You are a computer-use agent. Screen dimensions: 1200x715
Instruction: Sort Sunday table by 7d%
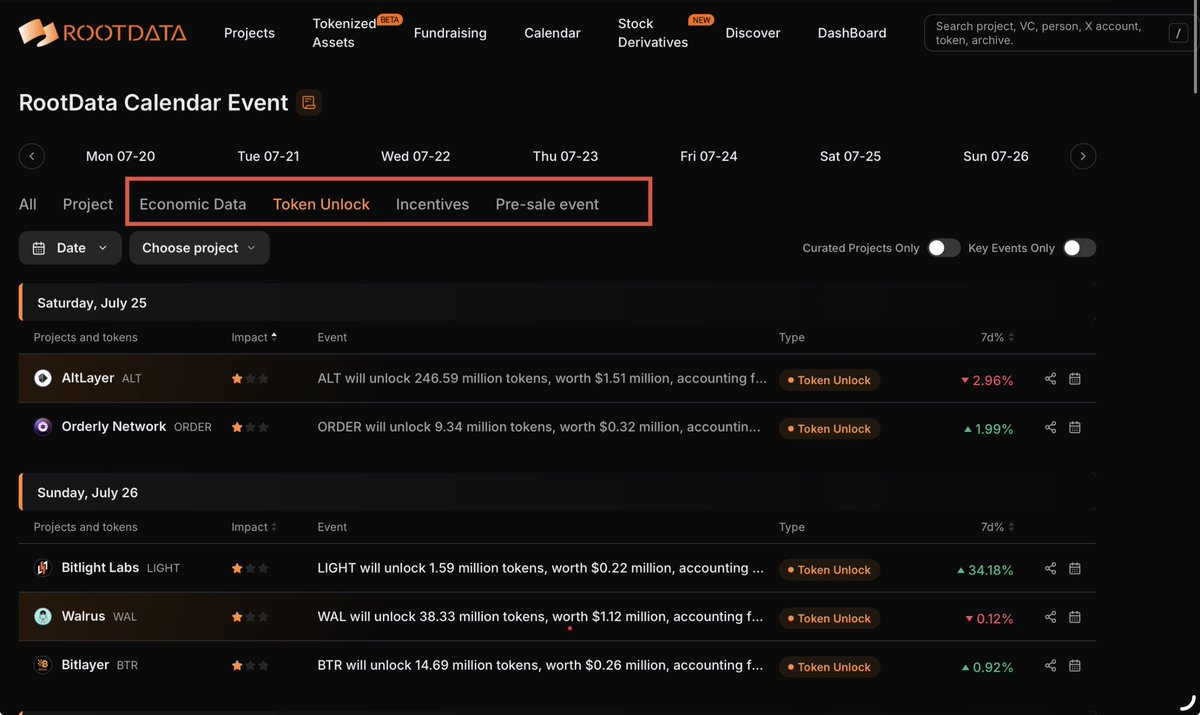pyautogui.click(x=998, y=527)
